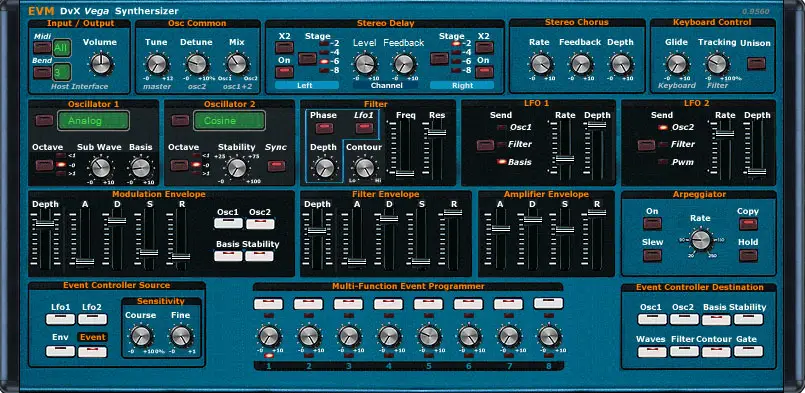Select the Waves event controller destination

652,351
